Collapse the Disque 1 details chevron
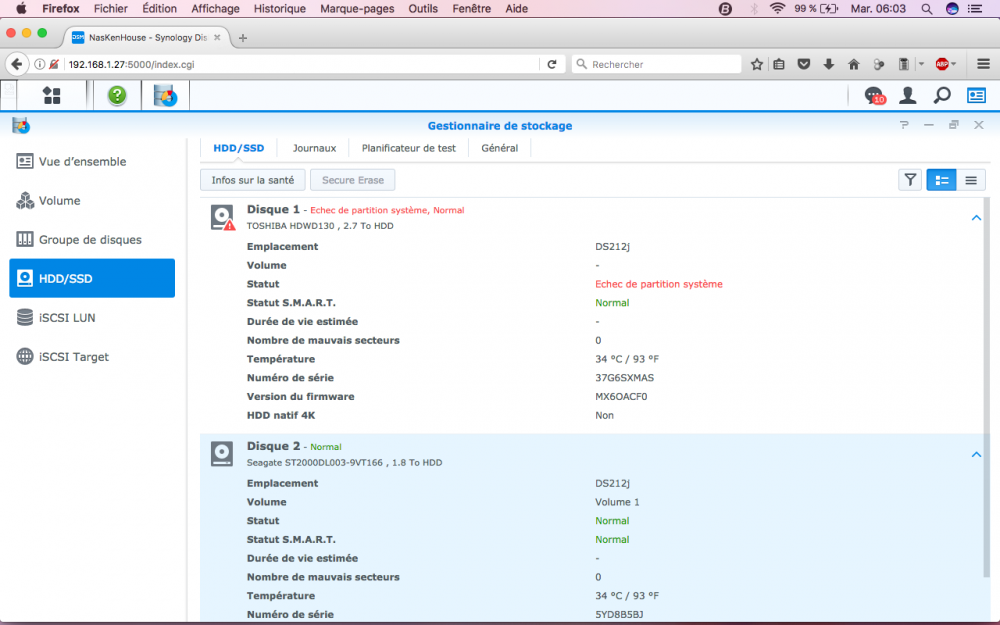1000x625 pixels. point(976,218)
